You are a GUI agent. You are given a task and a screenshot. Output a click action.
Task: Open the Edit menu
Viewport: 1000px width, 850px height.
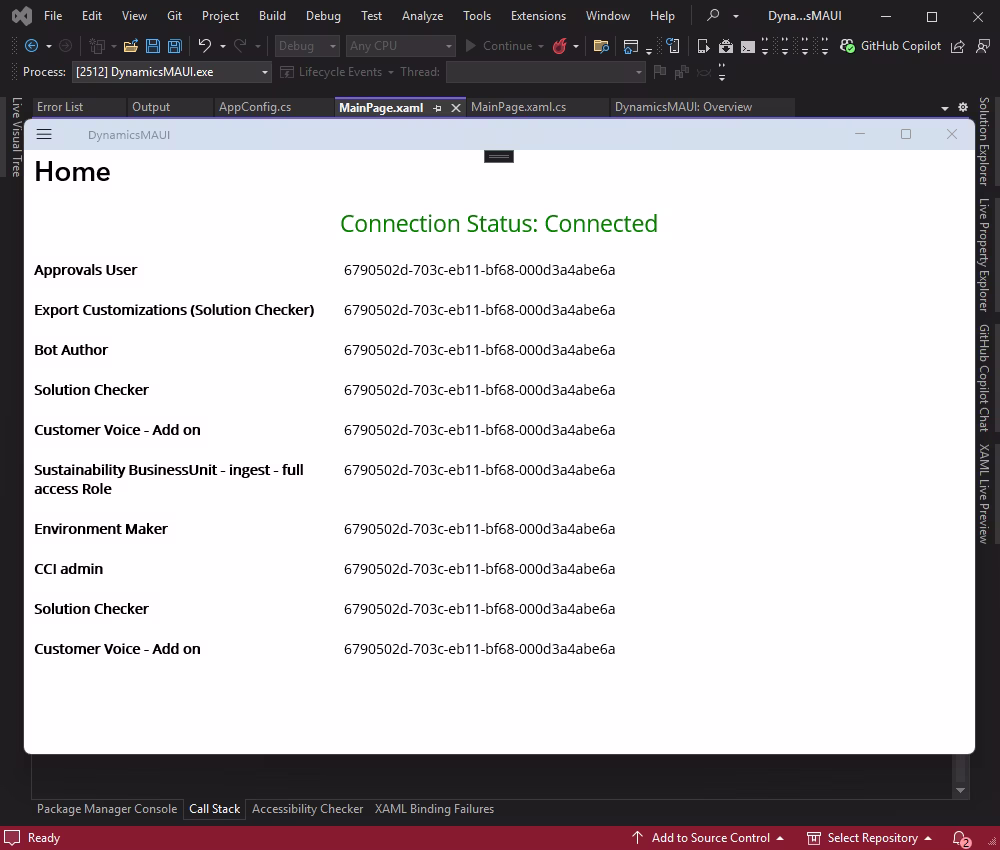pos(92,16)
